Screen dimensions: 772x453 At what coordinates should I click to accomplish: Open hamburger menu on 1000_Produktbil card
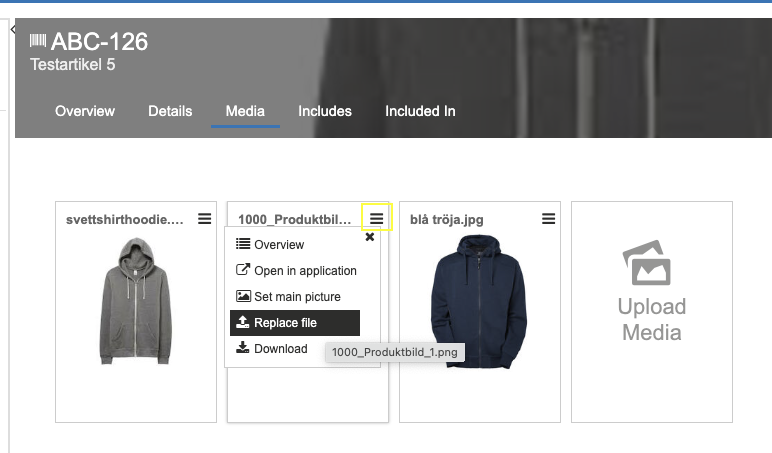(x=377, y=218)
